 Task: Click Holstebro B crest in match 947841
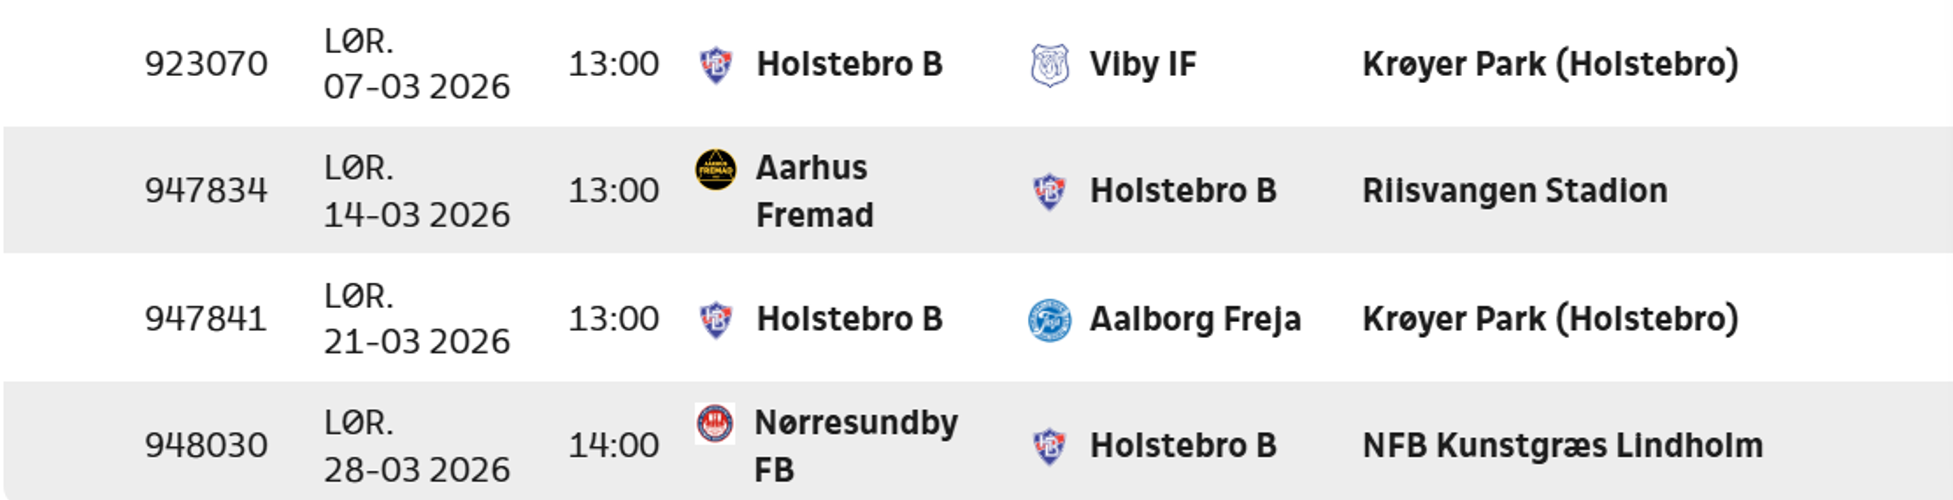tap(716, 320)
